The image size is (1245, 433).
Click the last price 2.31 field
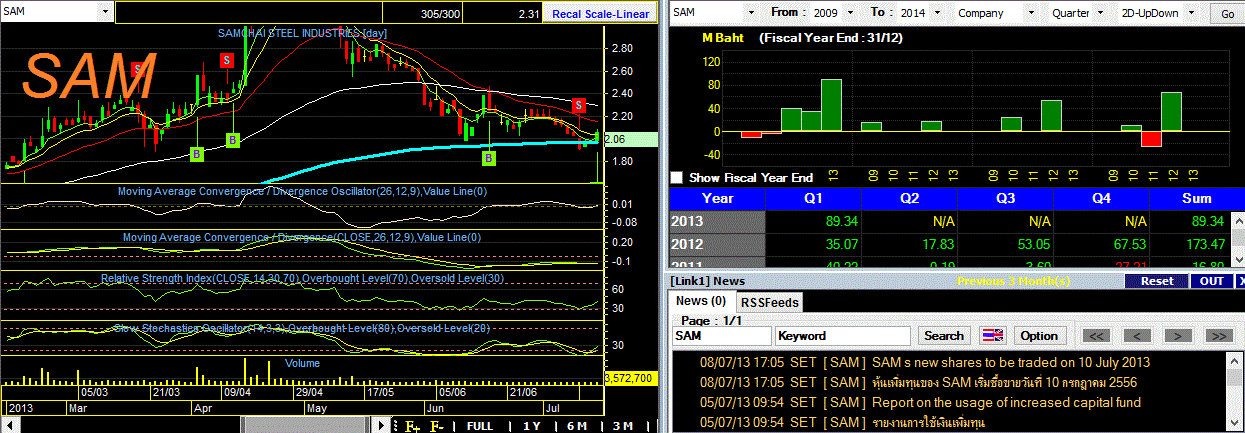pyautogui.click(x=504, y=14)
